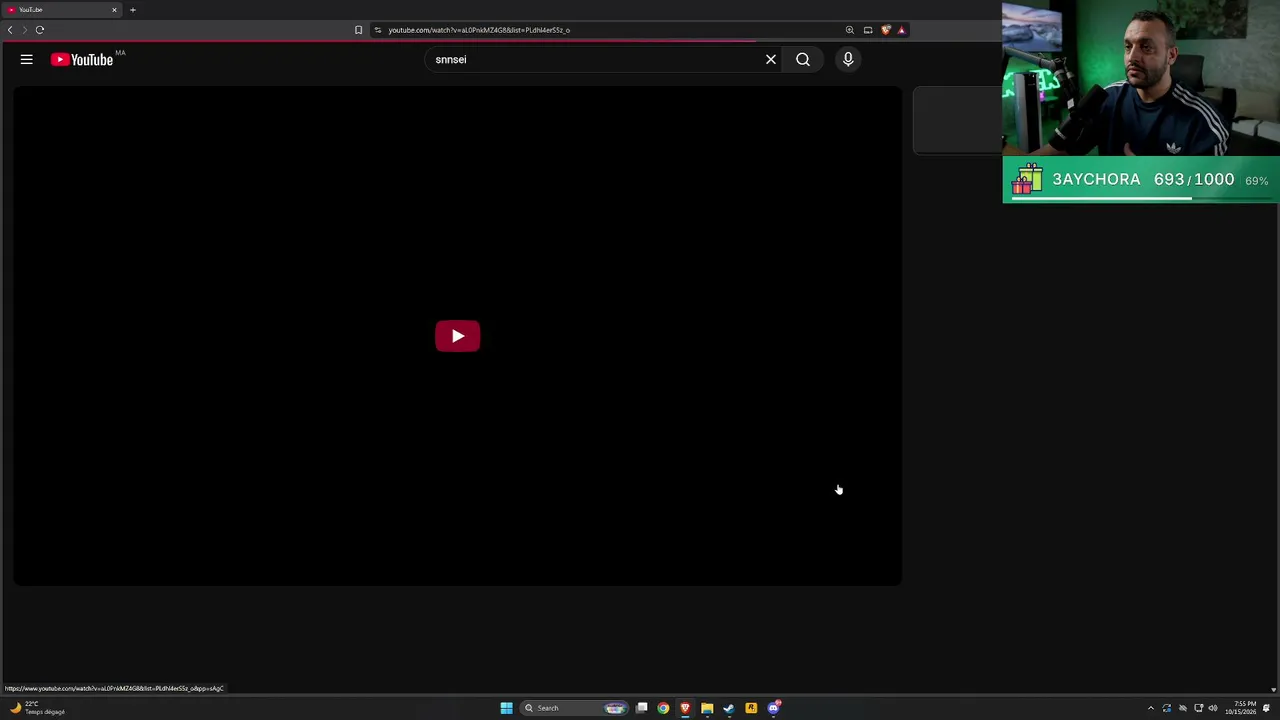Open the clock showing 7:55 PM

coord(1240,708)
